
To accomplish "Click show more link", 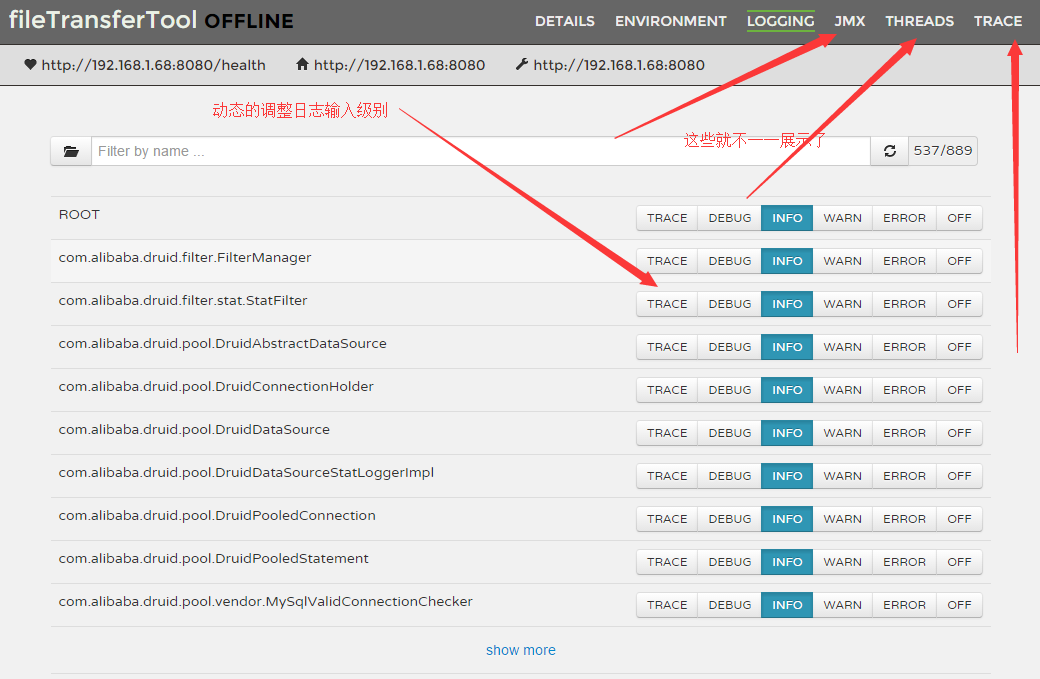I will tap(521, 650).
